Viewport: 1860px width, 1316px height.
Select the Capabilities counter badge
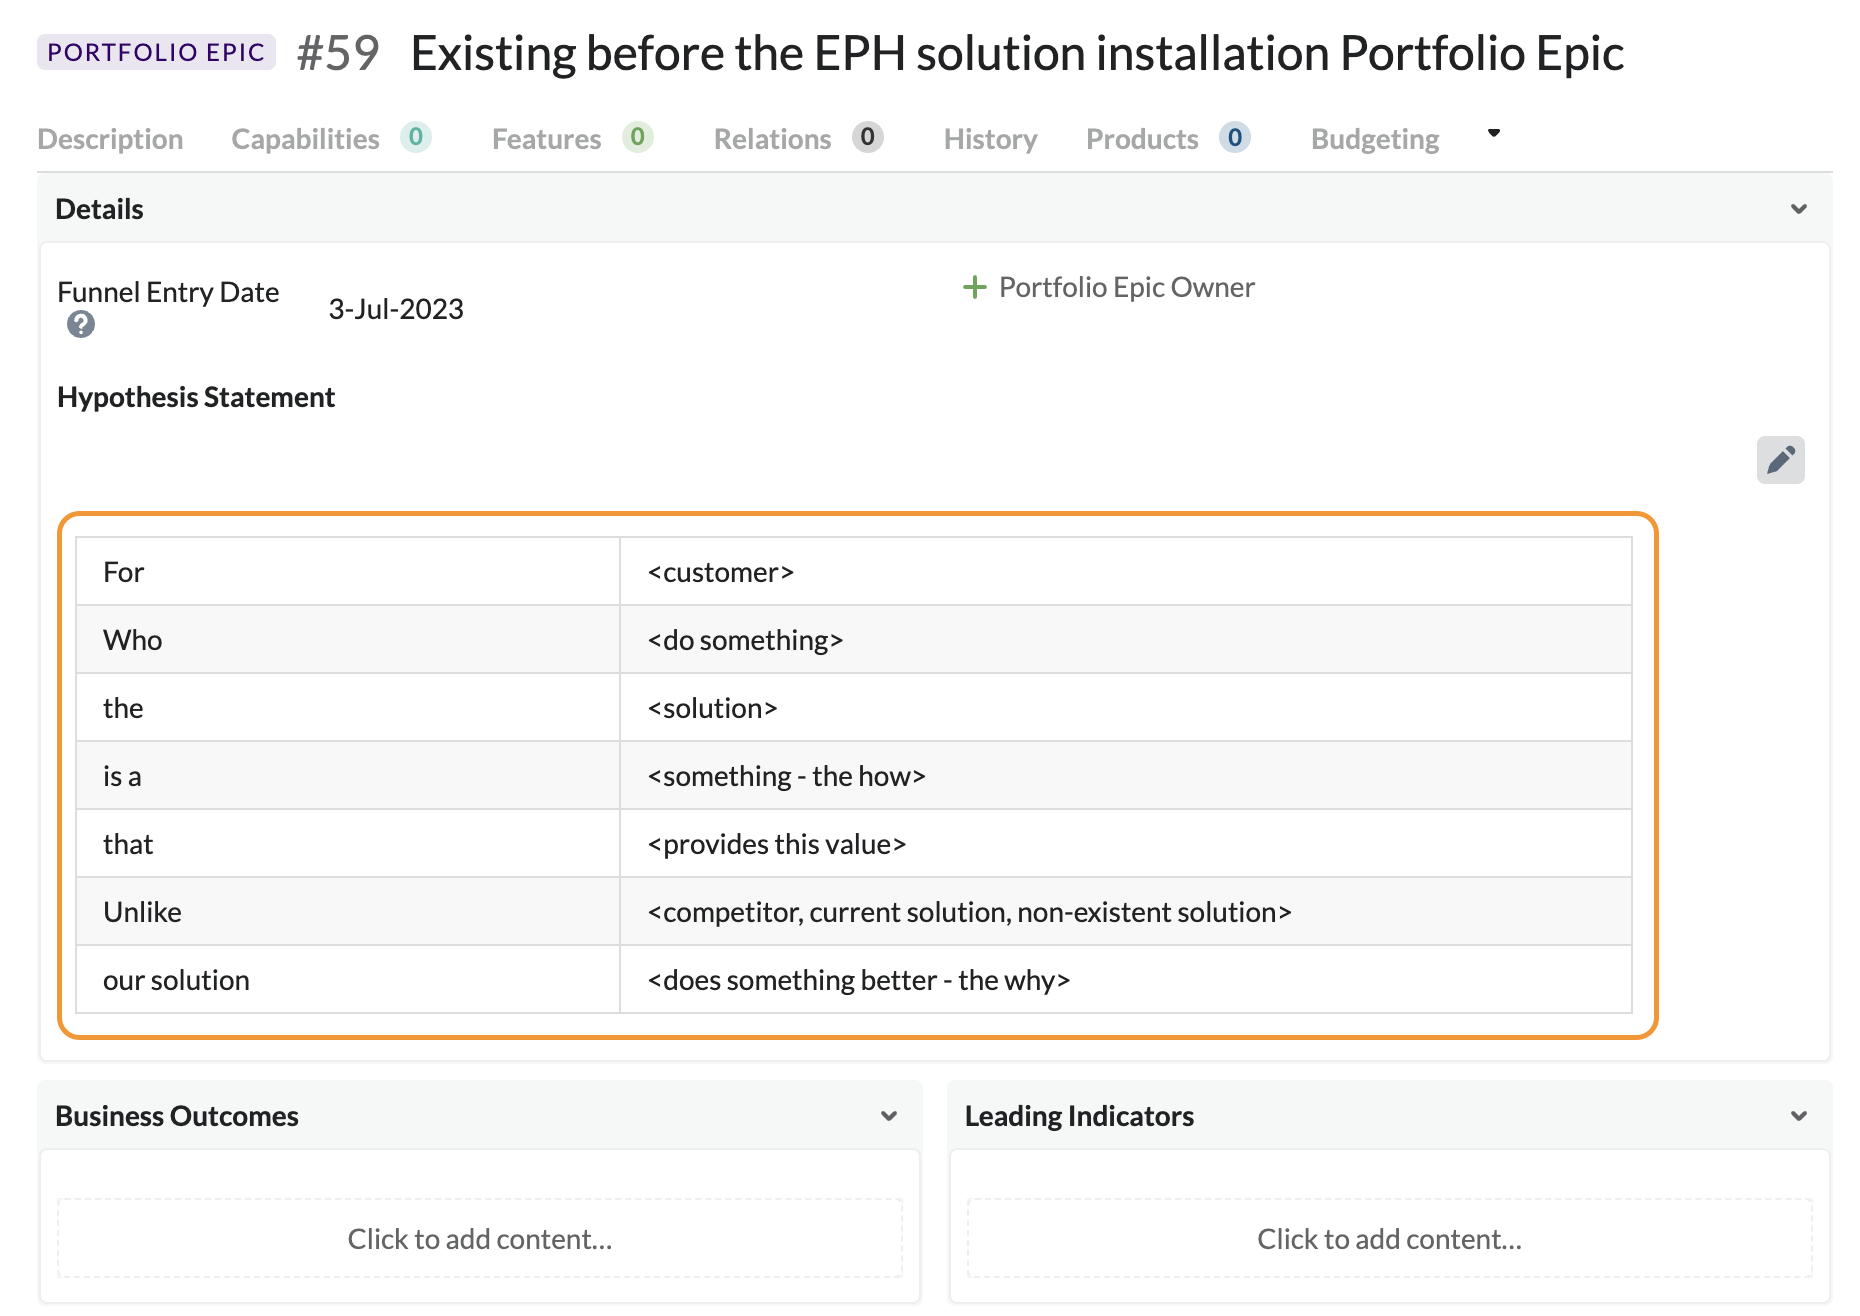coord(416,138)
